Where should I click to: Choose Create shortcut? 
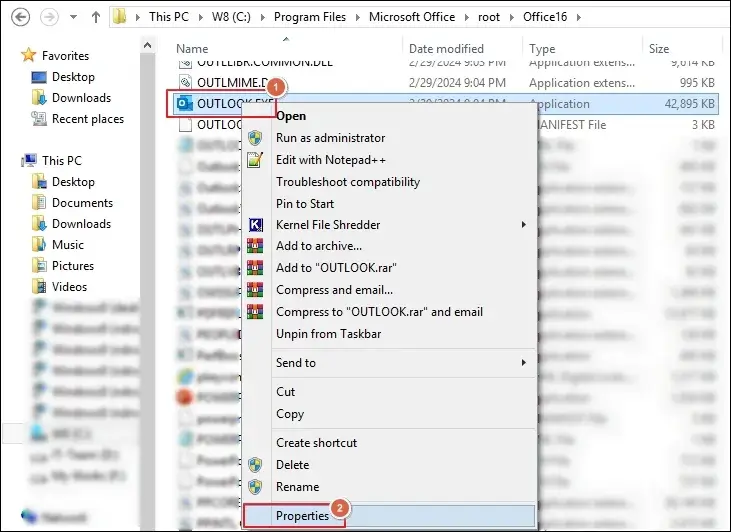coord(390,442)
